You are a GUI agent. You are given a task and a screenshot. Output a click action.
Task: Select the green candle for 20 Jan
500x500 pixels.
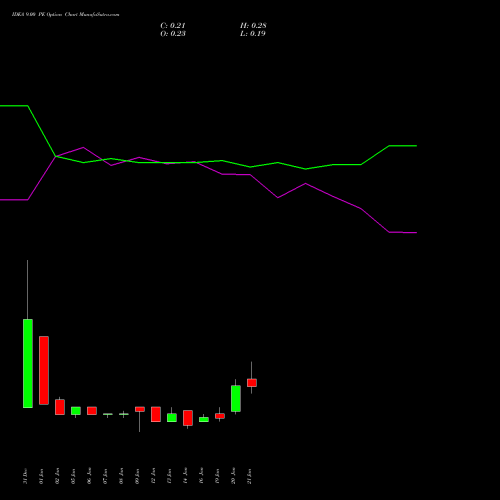(x=236, y=399)
